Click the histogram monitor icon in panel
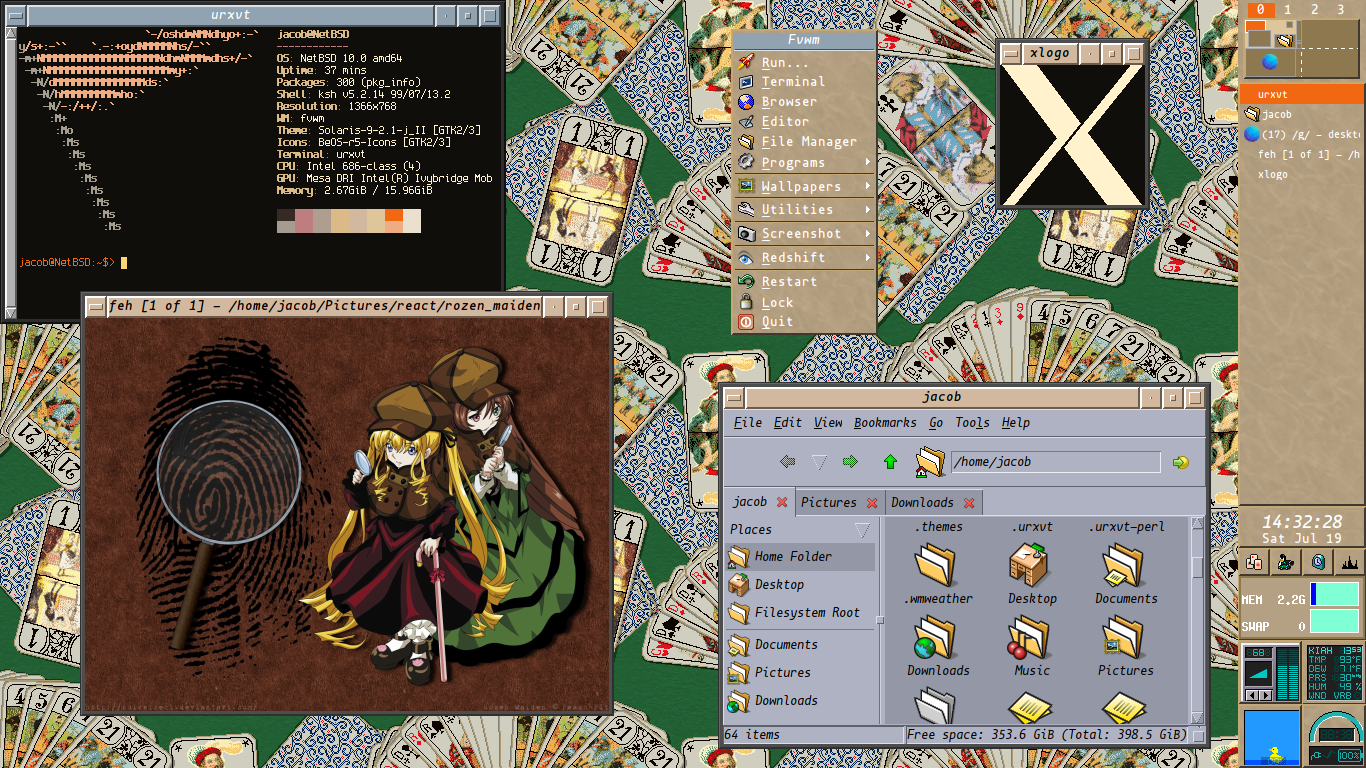This screenshot has height=768, width=1366. [1349, 562]
